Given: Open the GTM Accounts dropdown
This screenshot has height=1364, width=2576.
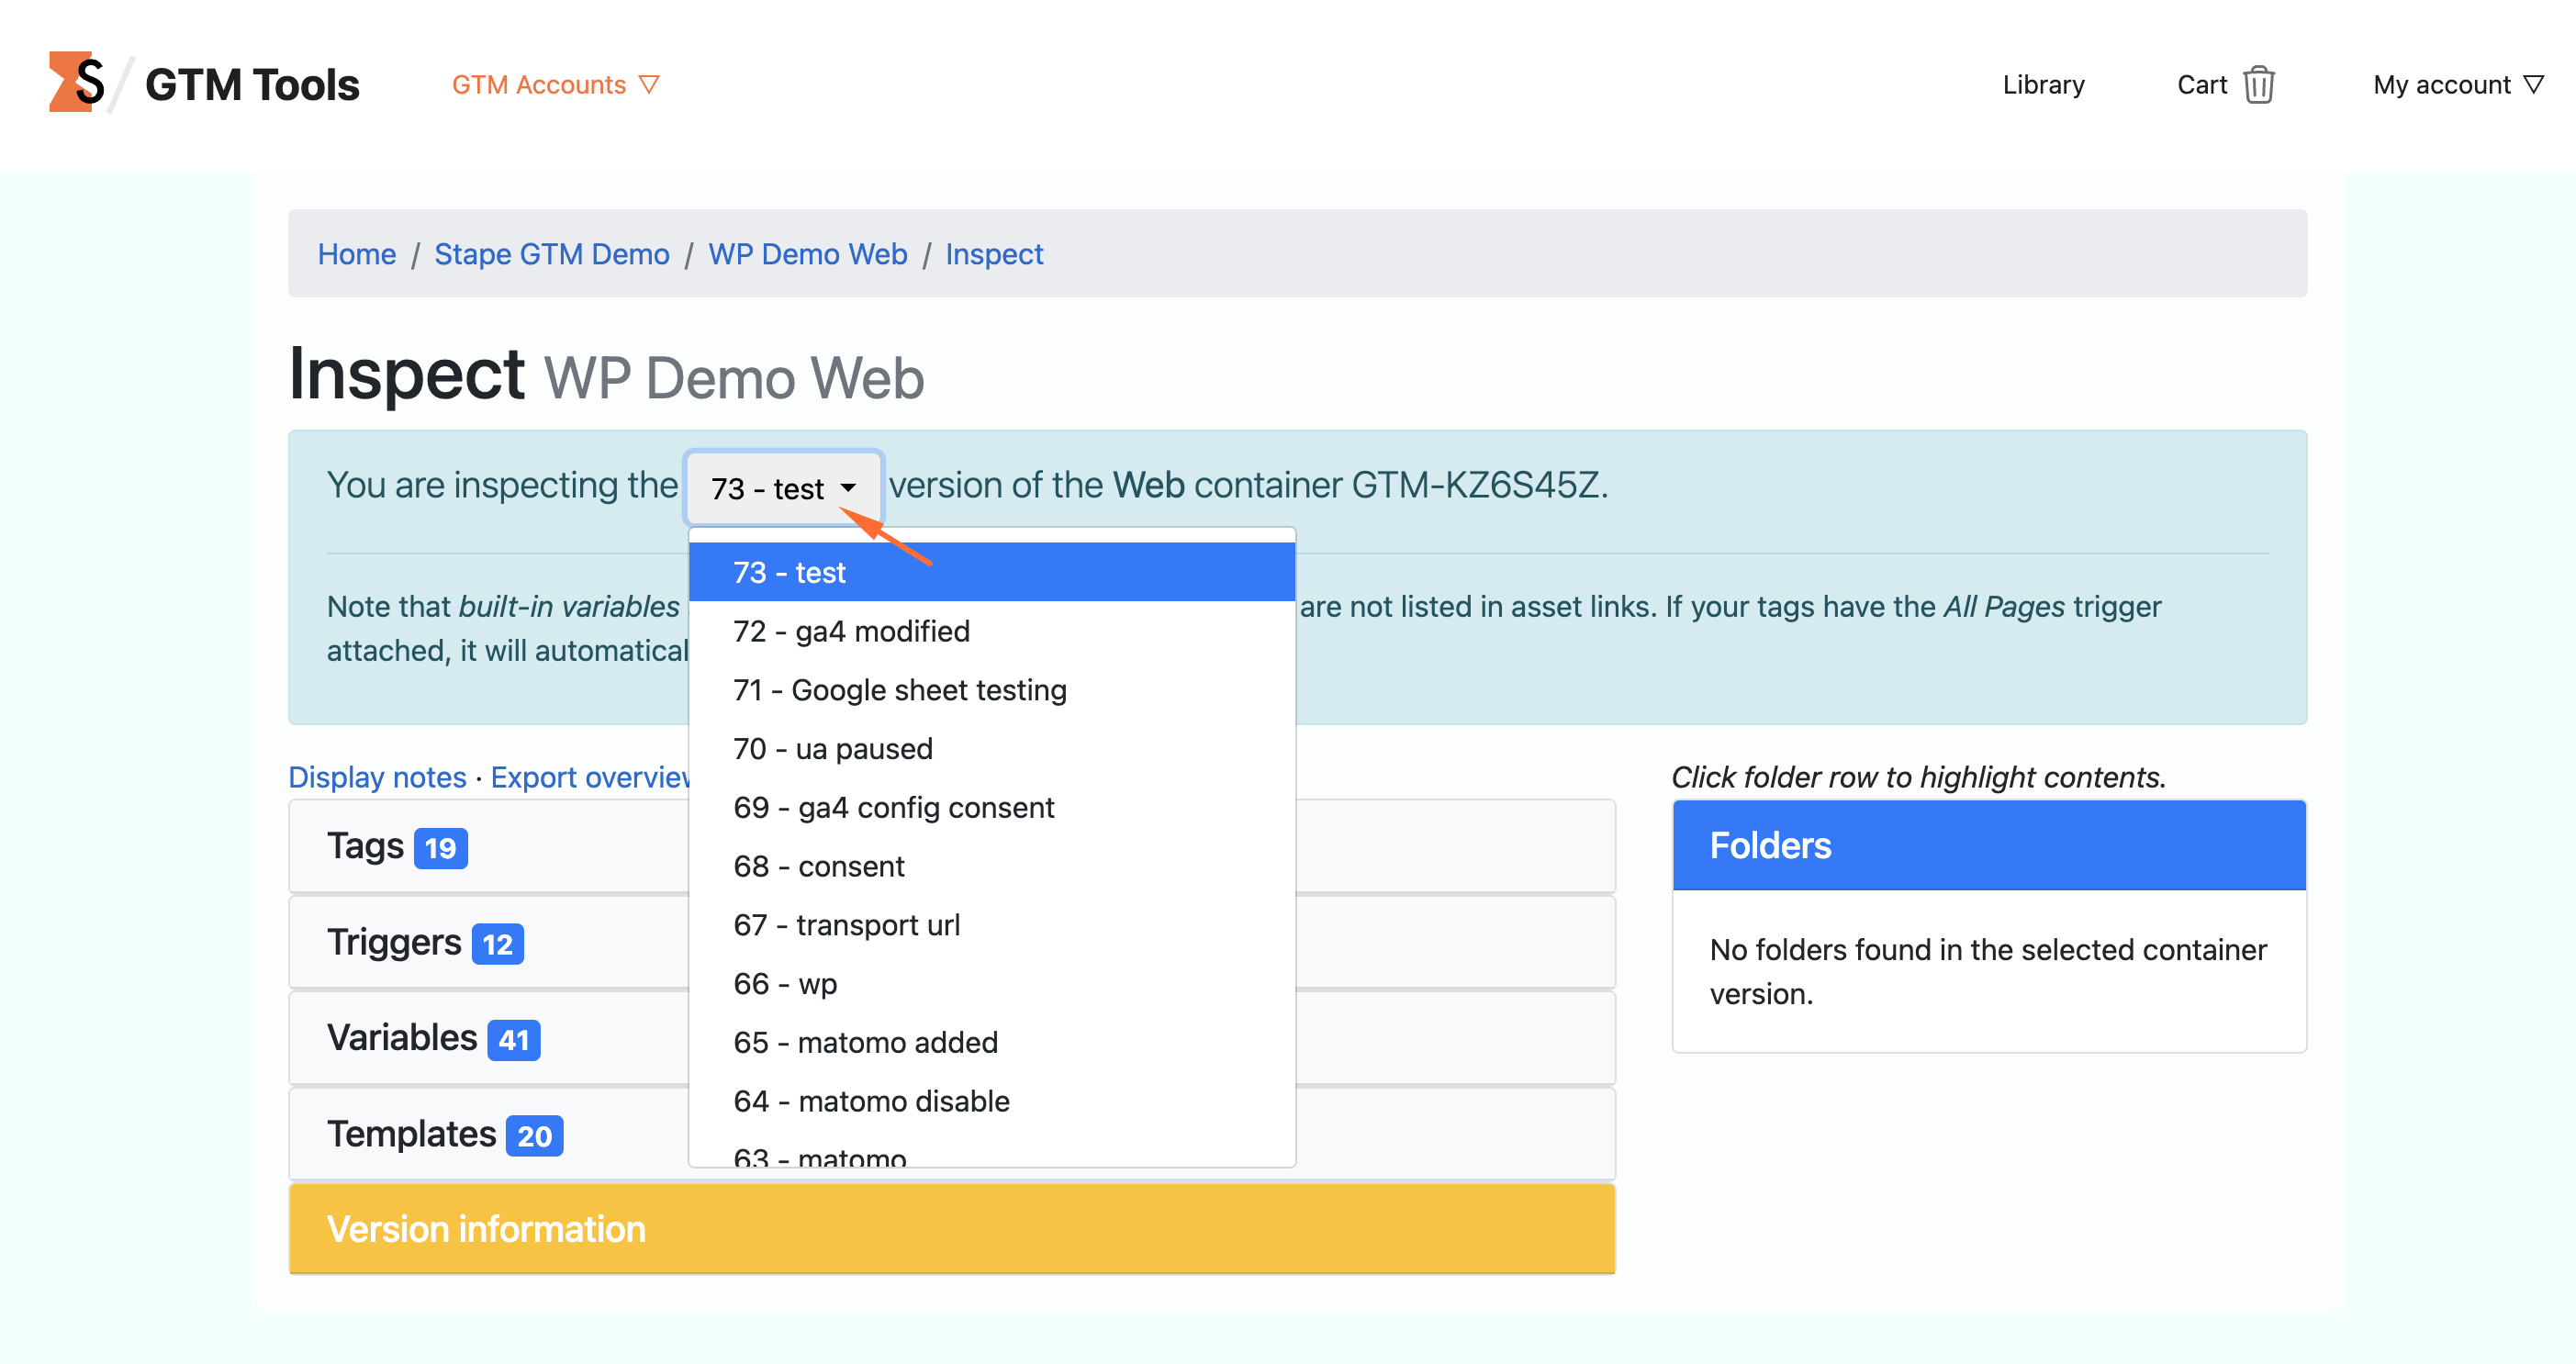Looking at the screenshot, I should tap(555, 84).
